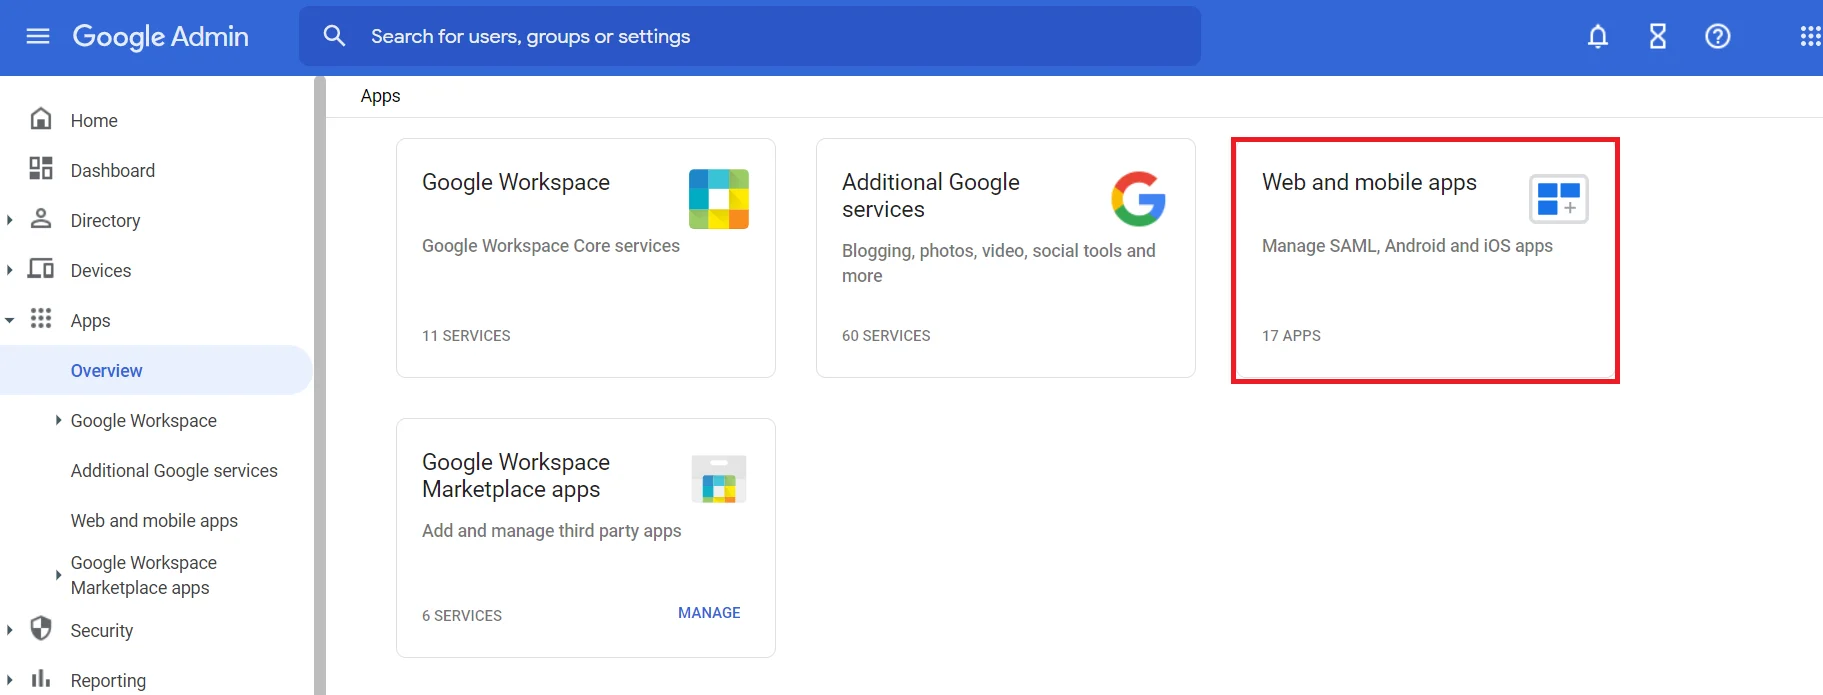This screenshot has height=695, width=1823.
Task: Open the main hamburger menu
Action: pyautogui.click(x=38, y=37)
